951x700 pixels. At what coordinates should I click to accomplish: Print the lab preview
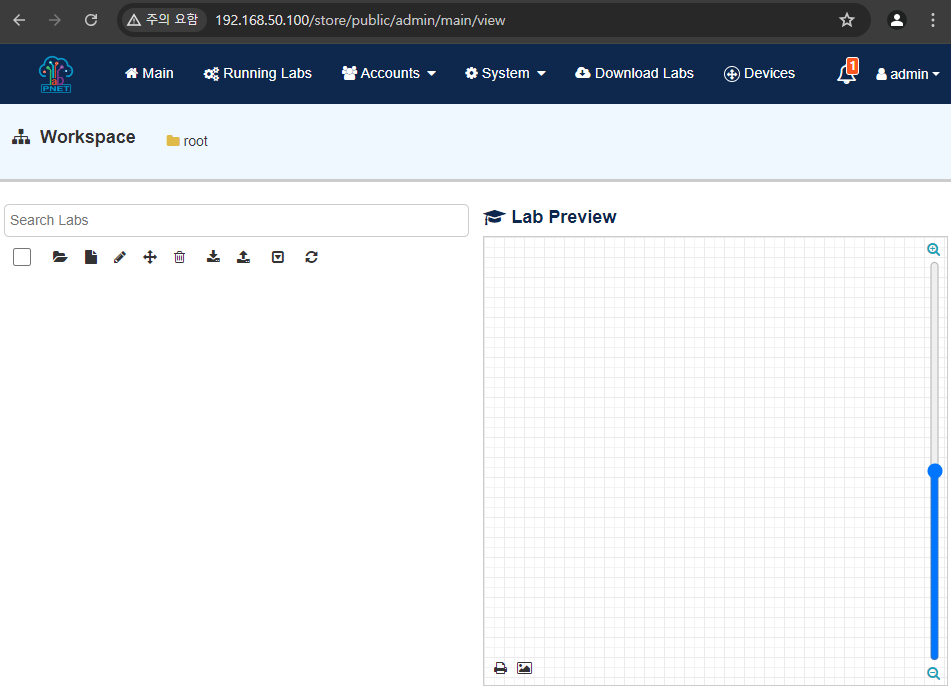pos(500,668)
